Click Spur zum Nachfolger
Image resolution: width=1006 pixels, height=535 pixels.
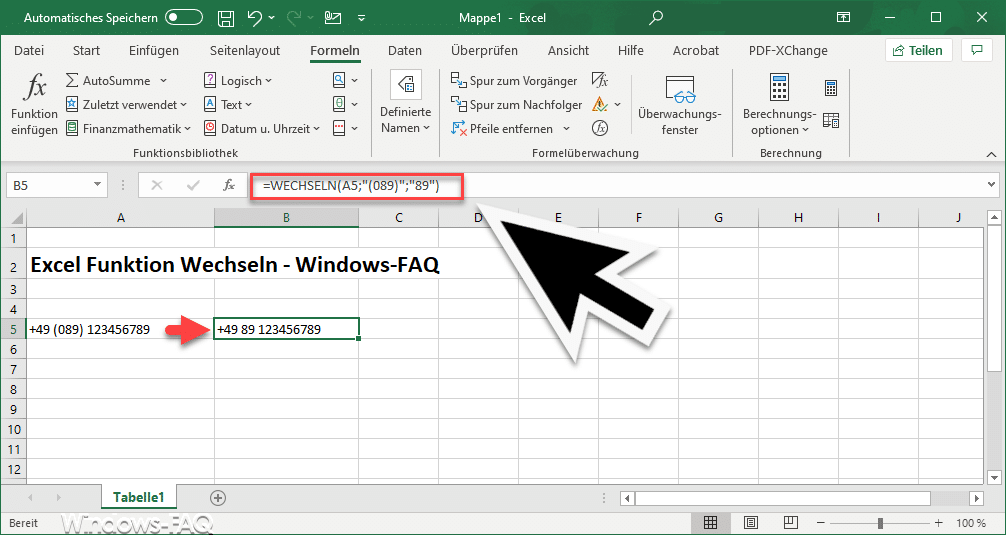pyautogui.click(x=516, y=105)
